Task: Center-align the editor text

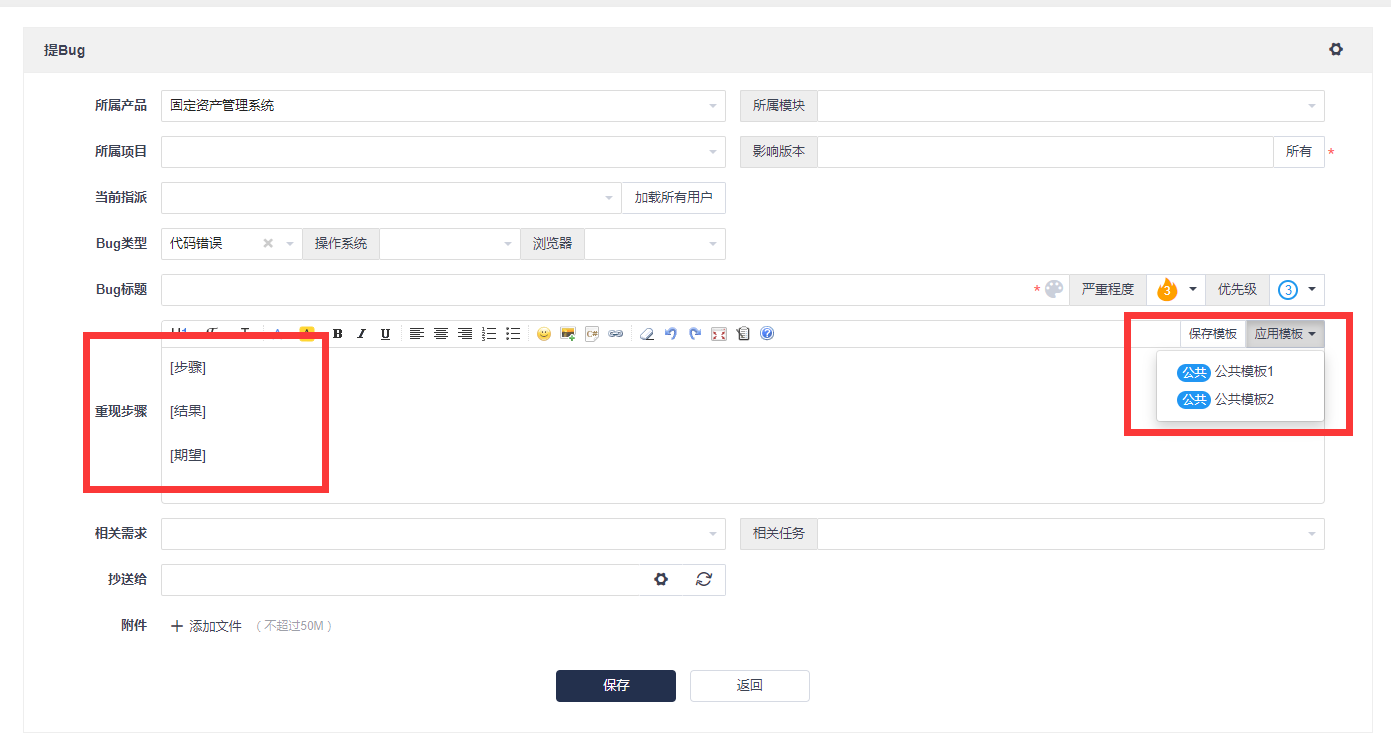Action: point(441,334)
